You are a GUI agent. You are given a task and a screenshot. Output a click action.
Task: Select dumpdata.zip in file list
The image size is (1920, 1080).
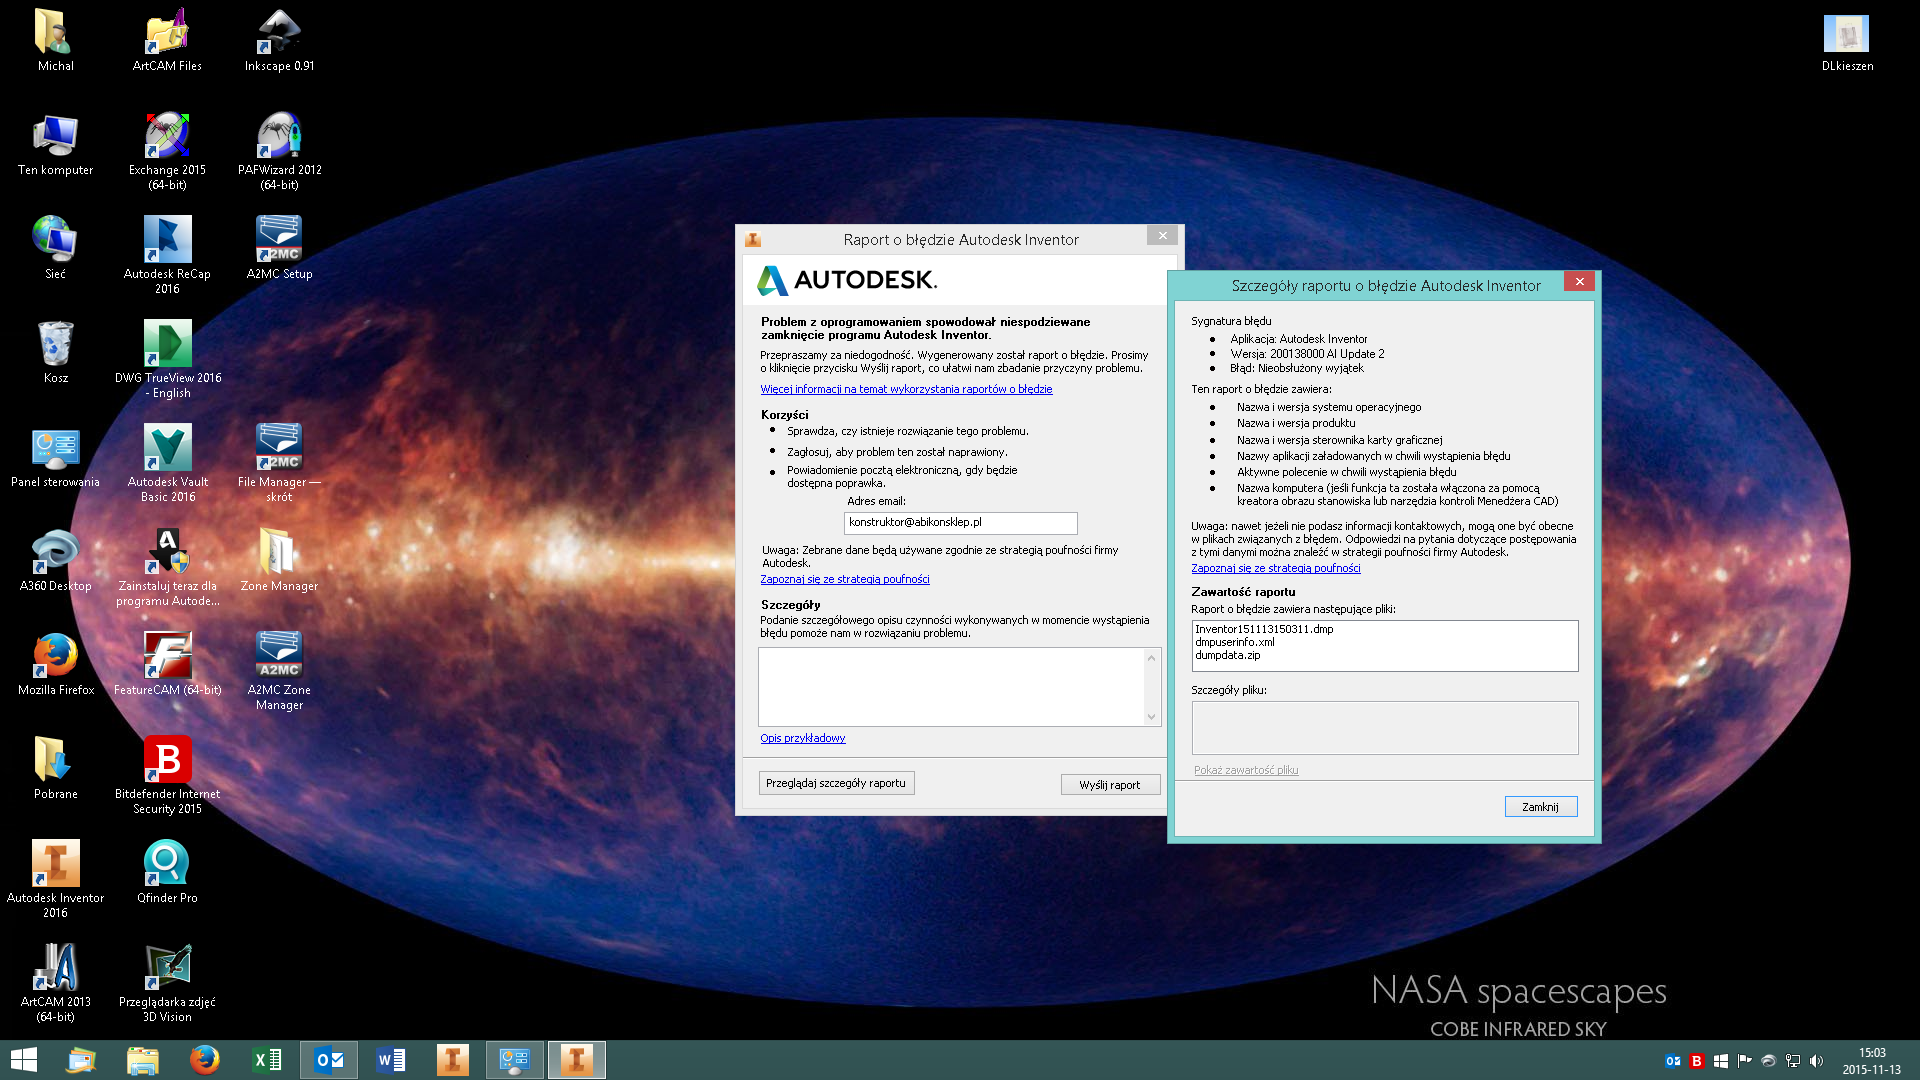[1227, 655]
